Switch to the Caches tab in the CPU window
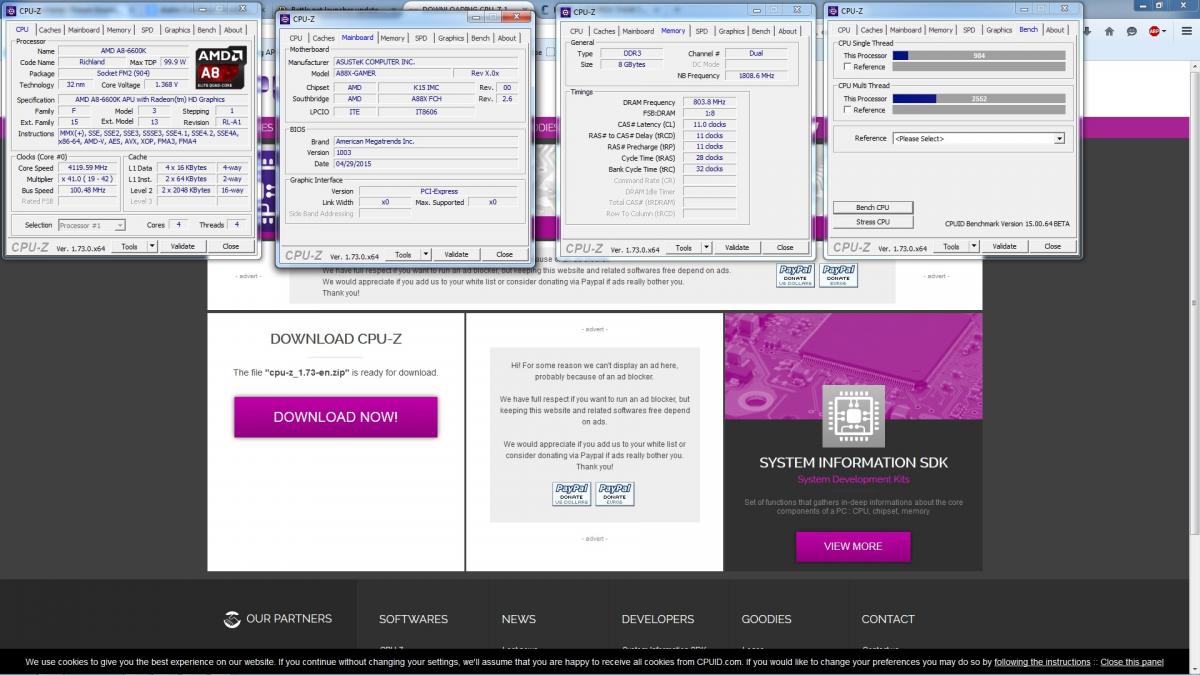 49,30
